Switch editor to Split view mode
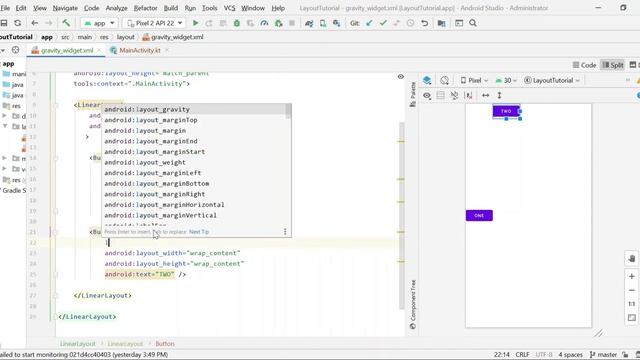Screen dimensions: 640x360 click(x=613, y=65)
